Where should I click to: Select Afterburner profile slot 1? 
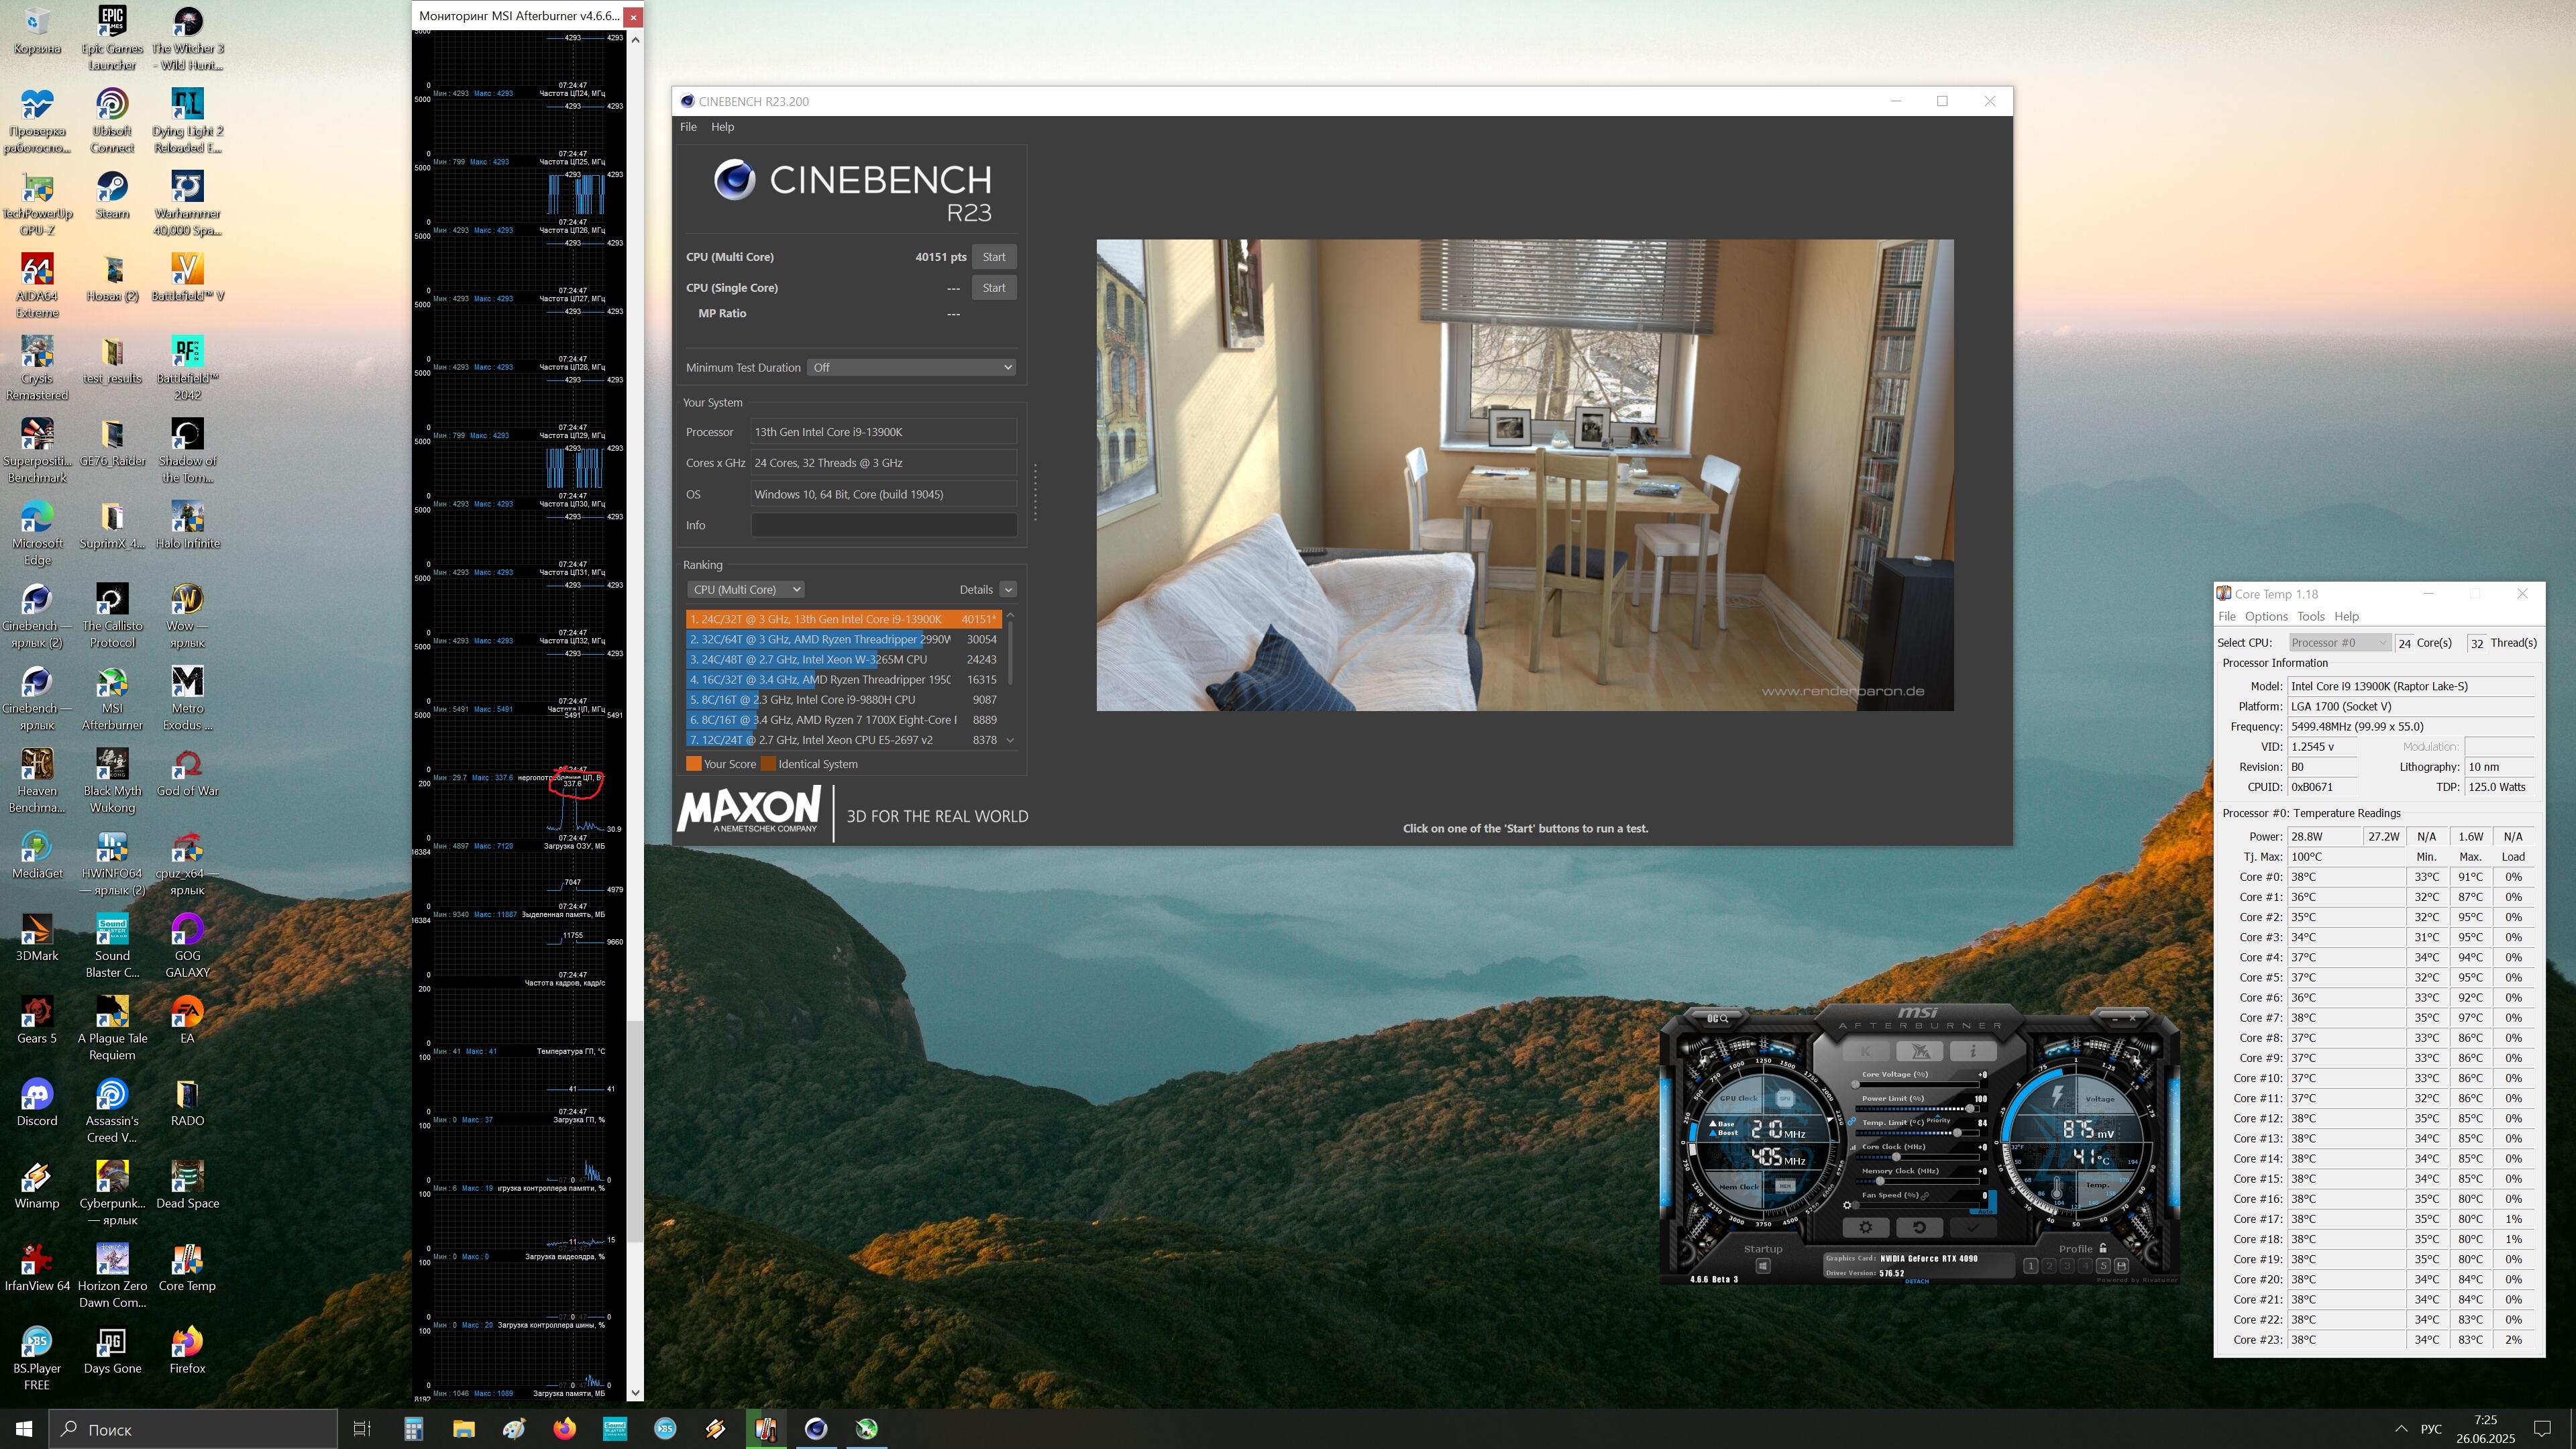click(2031, 1267)
